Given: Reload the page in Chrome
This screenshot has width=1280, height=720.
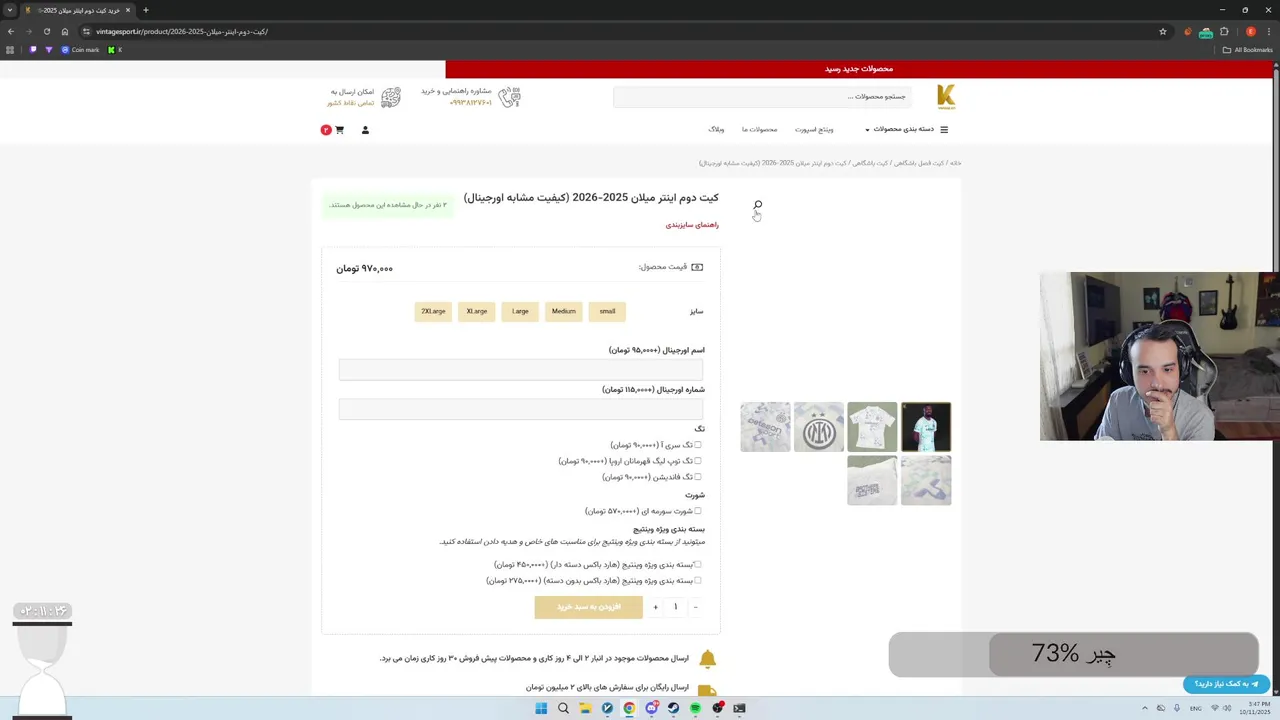Looking at the screenshot, I should [x=46, y=31].
